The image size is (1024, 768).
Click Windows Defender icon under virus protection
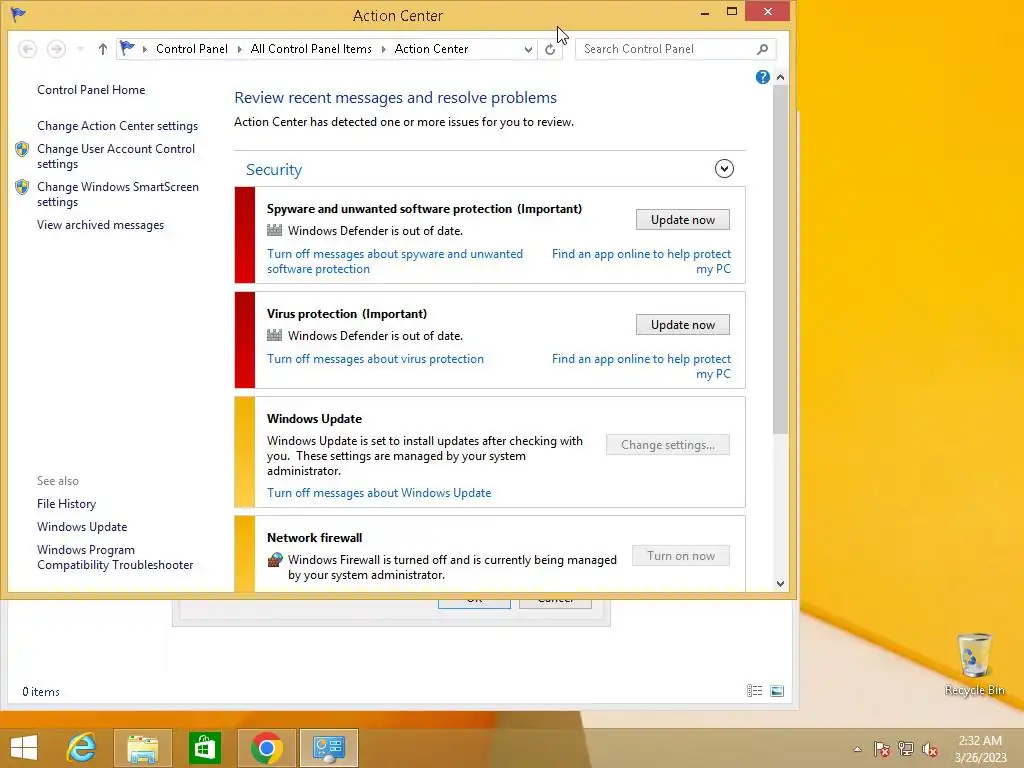point(274,335)
